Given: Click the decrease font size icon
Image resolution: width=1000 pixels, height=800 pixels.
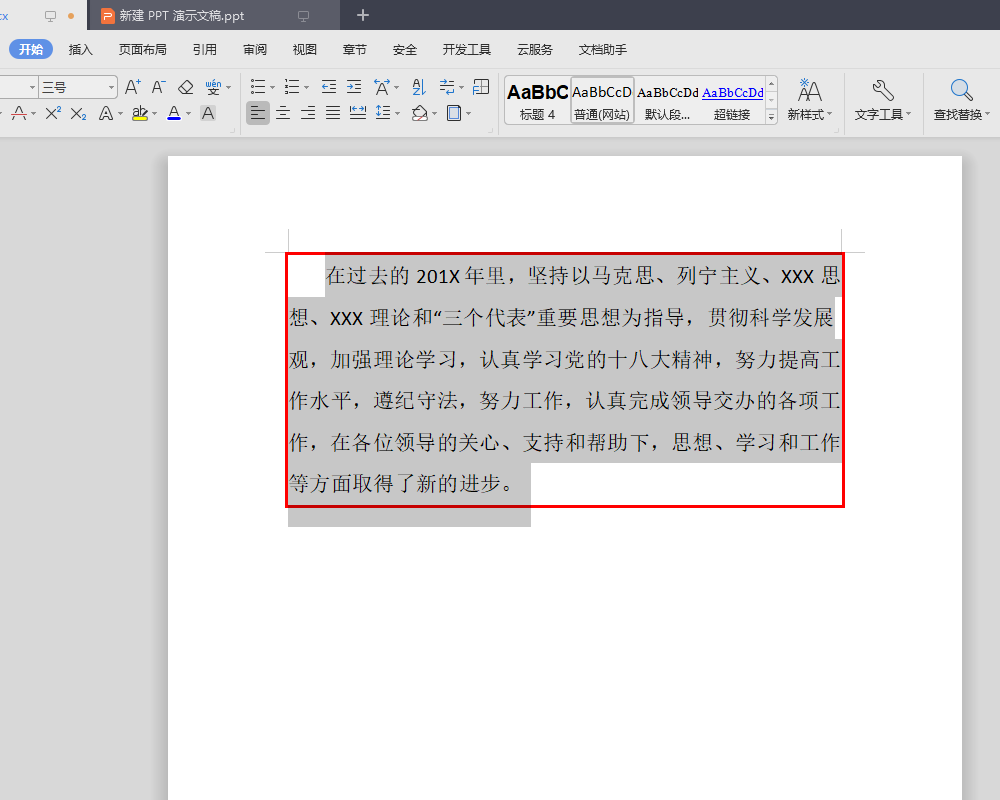Looking at the screenshot, I should pyautogui.click(x=158, y=87).
